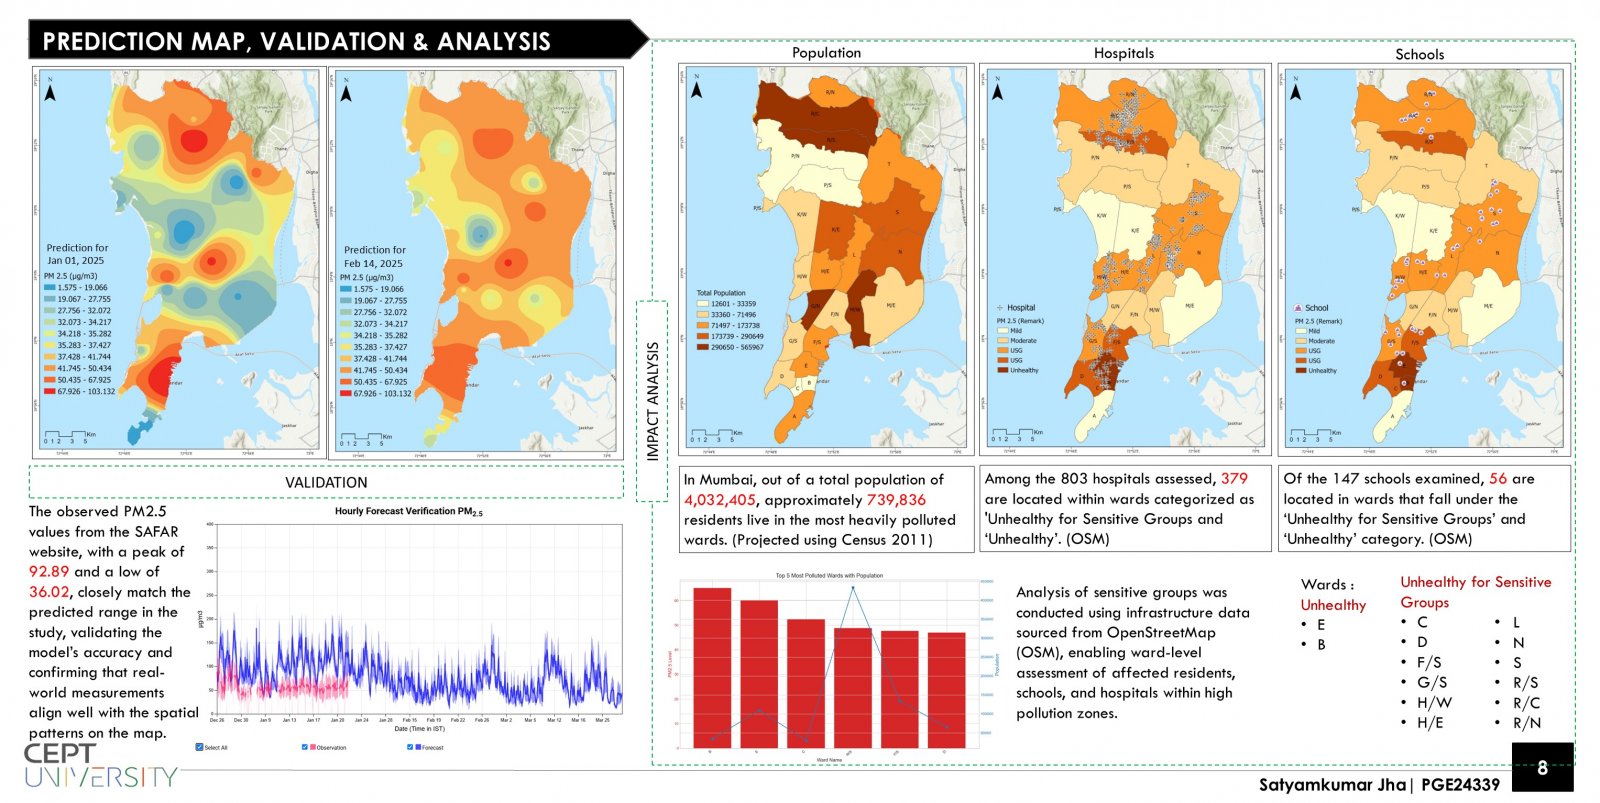1600x803 pixels.
Task: Toggle the Forecast series checkbox
Action: click(410, 747)
